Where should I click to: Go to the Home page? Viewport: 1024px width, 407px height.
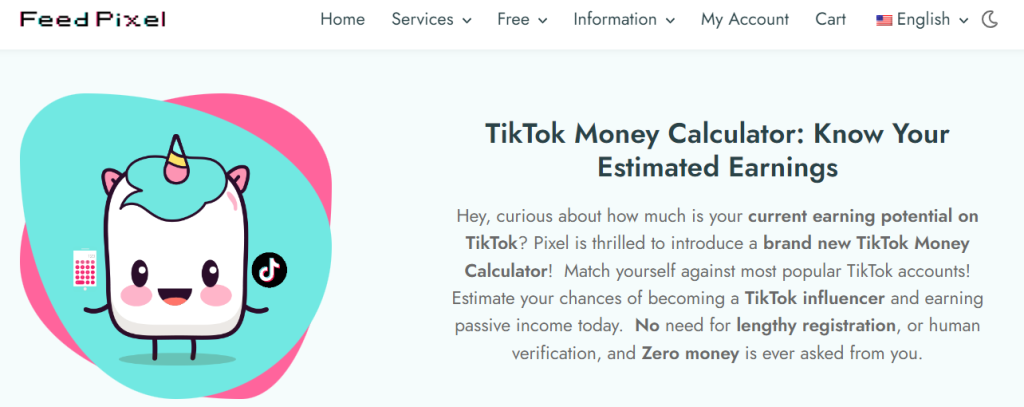click(342, 20)
